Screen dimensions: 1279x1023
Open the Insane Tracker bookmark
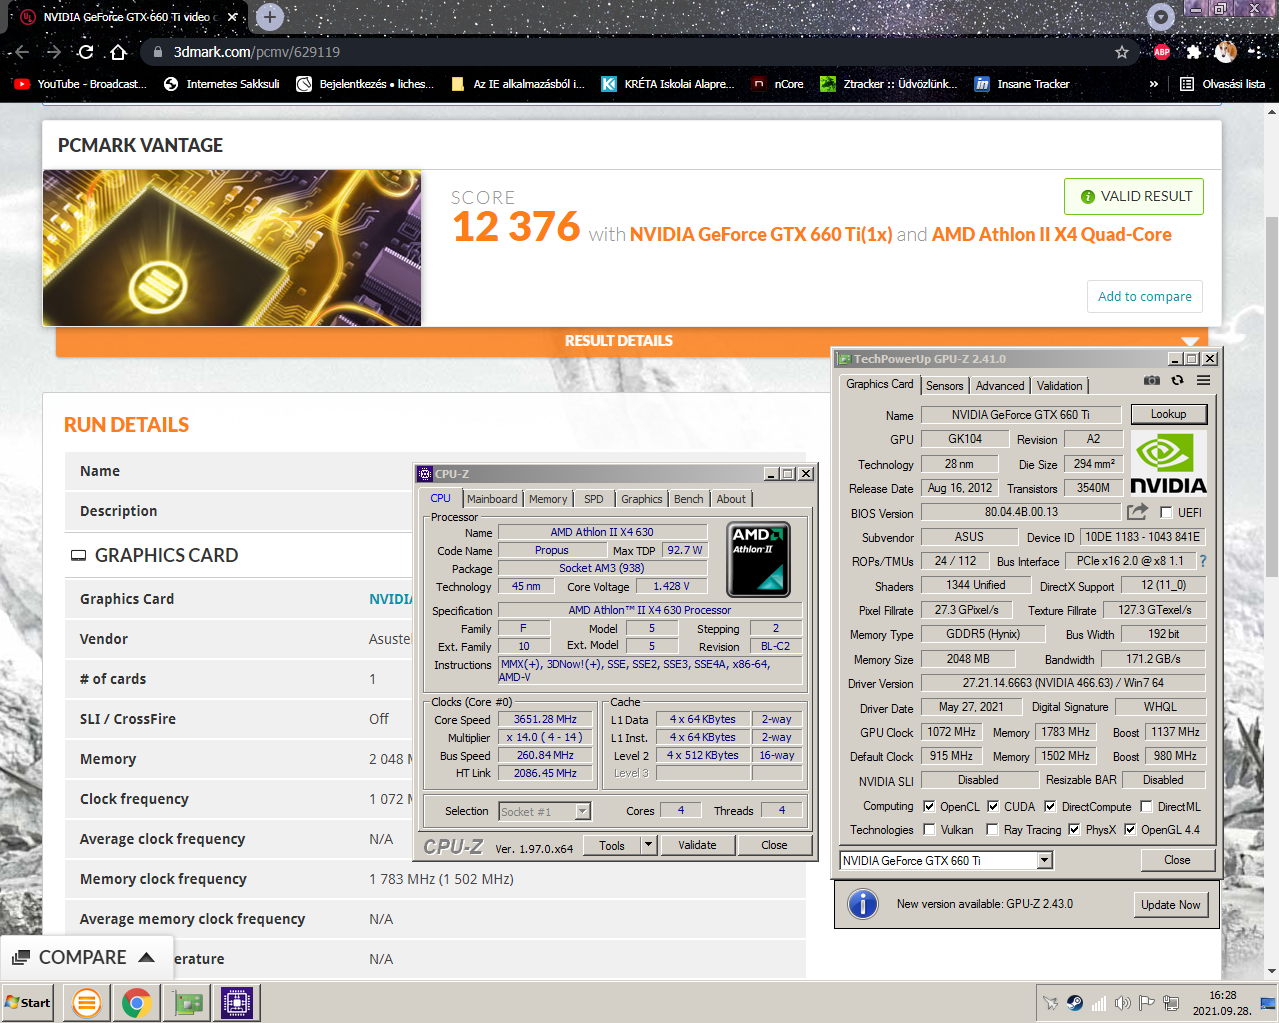(1022, 84)
